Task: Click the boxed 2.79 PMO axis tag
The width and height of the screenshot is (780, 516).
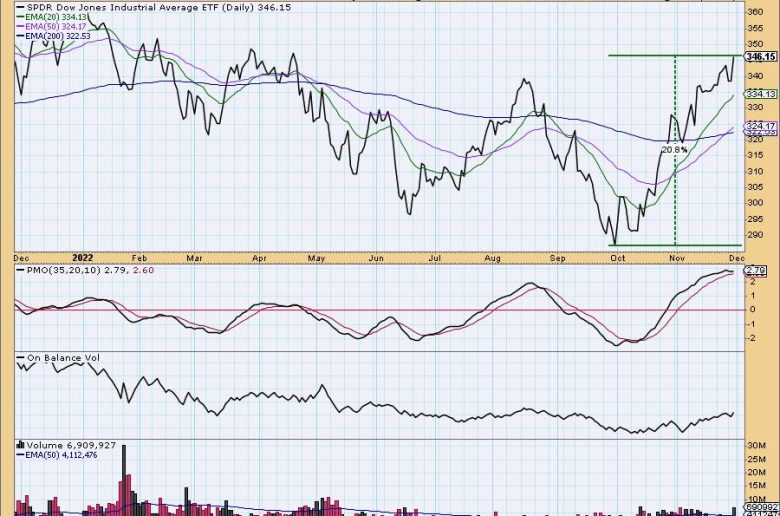Action: coord(756,271)
